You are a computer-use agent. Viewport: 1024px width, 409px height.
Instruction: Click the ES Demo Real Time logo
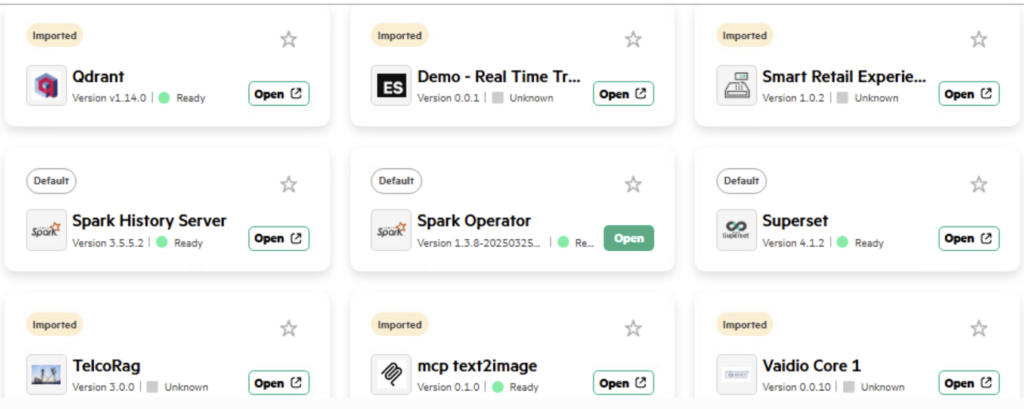(391, 86)
